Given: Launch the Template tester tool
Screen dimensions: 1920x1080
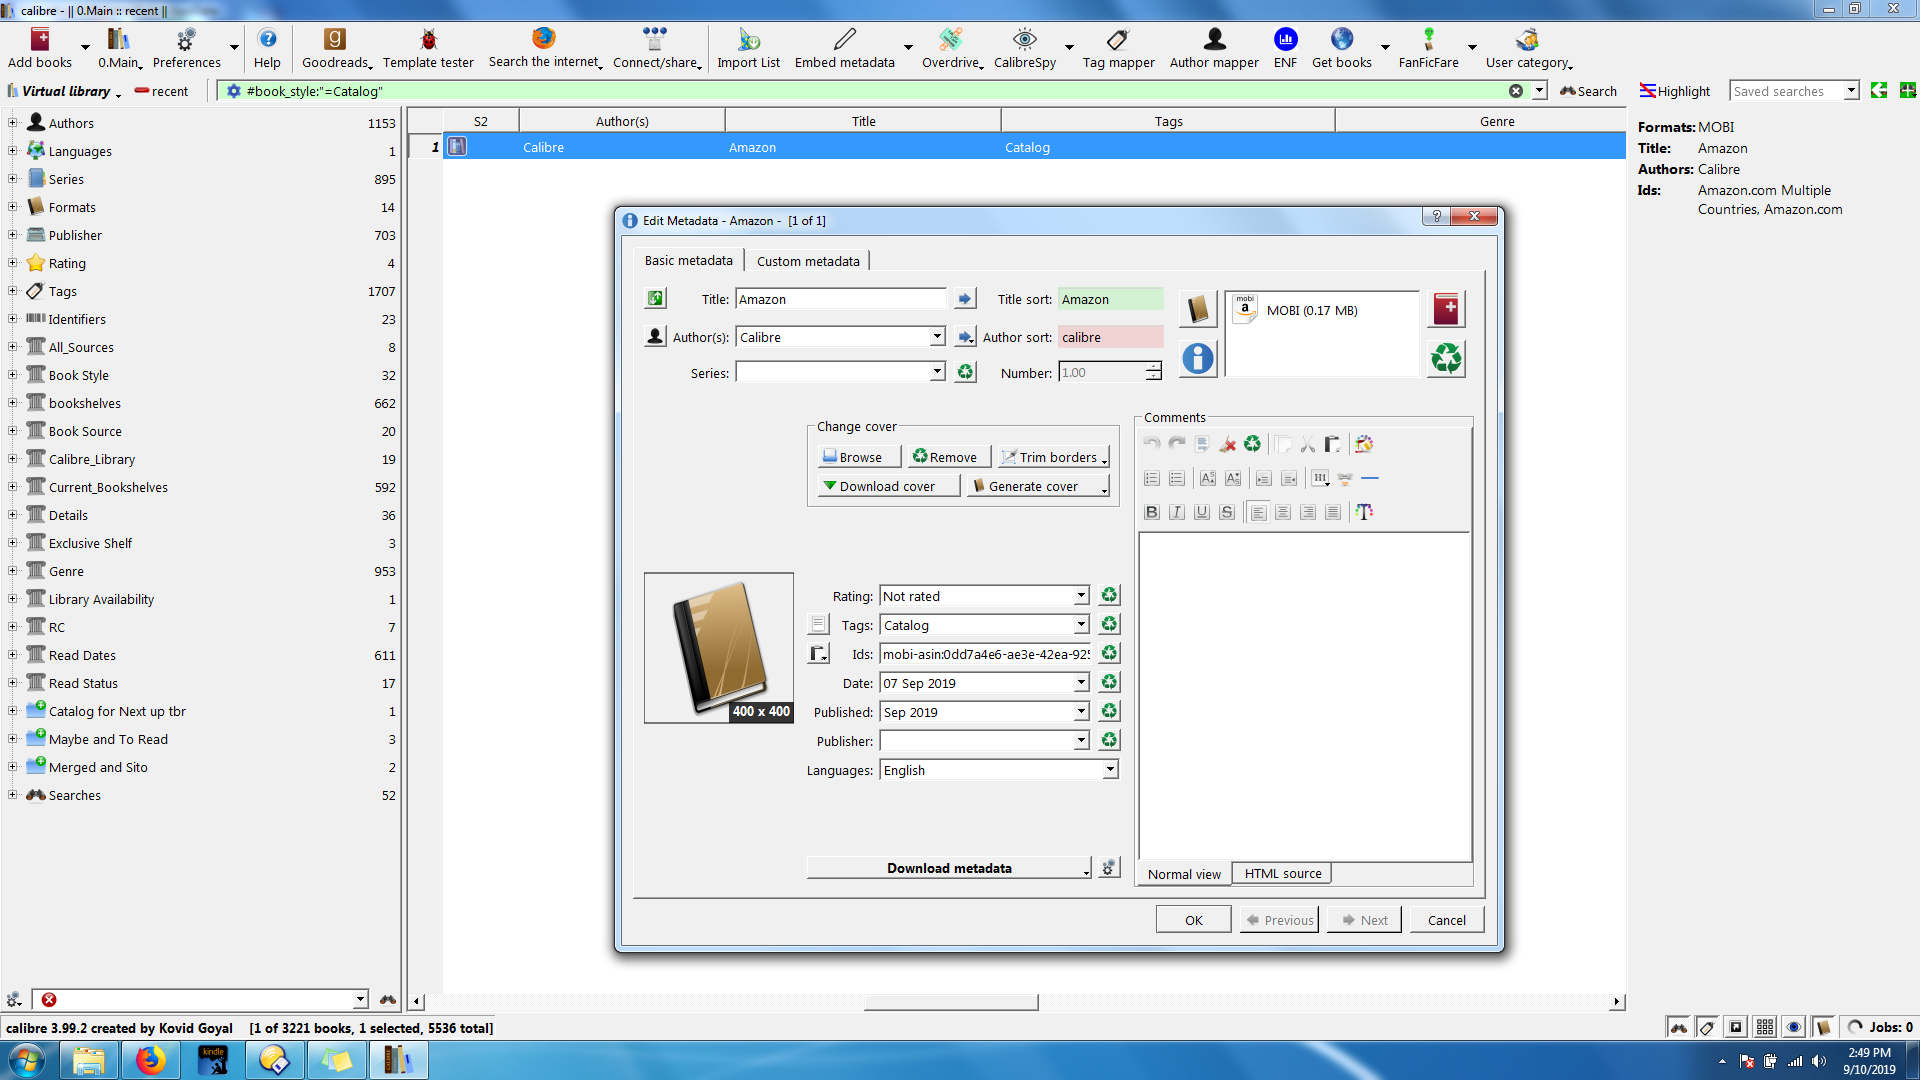Looking at the screenshot, I should pos(428,48).
